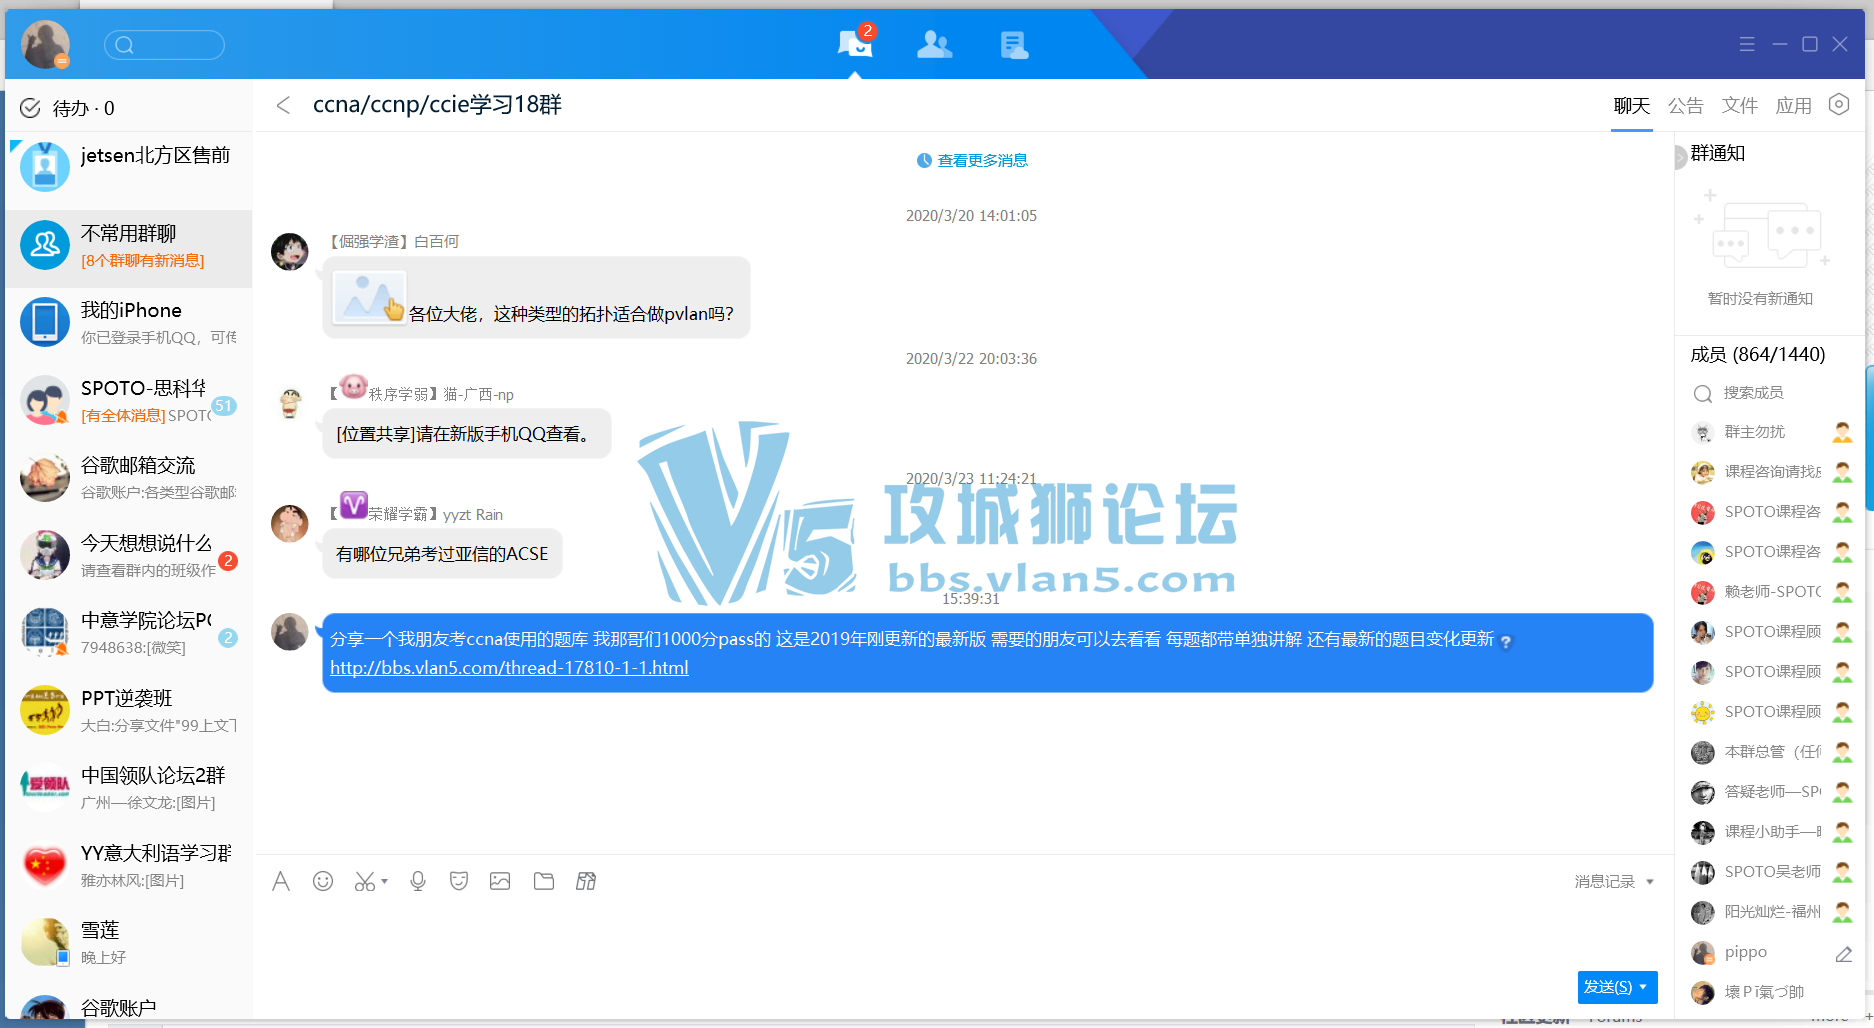The width and height of the screenshot is (1874, 1028).
Task: Click the send picture icon in toolbar
Action: point(500,881)
